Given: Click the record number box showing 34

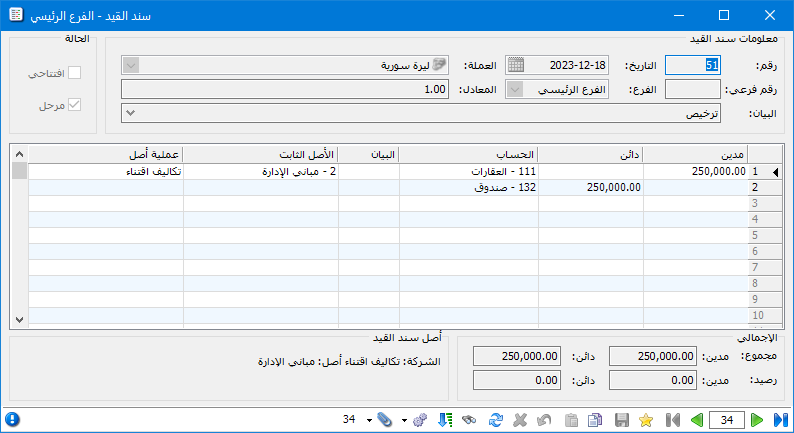Looking at the screenshot, I should point(727,420).
